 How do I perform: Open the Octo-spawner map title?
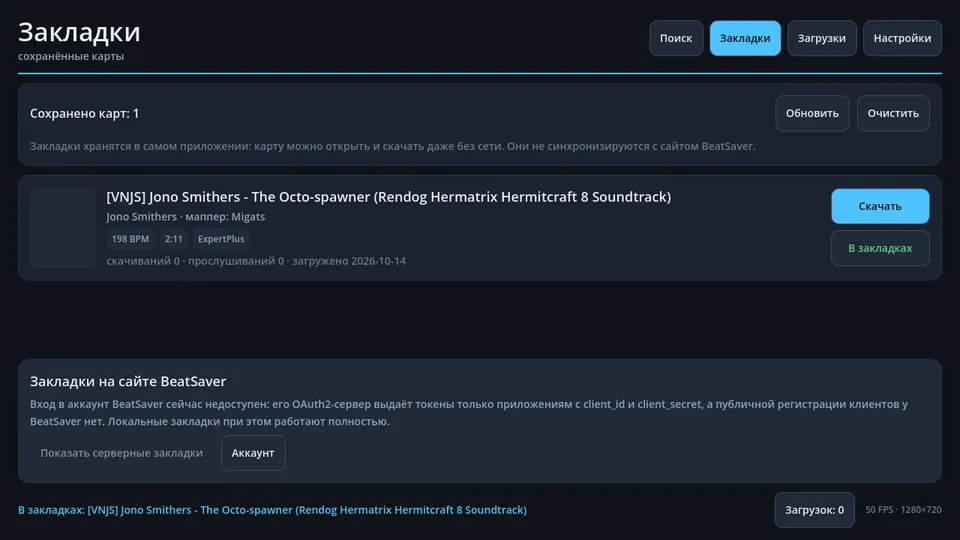point(389,197)
